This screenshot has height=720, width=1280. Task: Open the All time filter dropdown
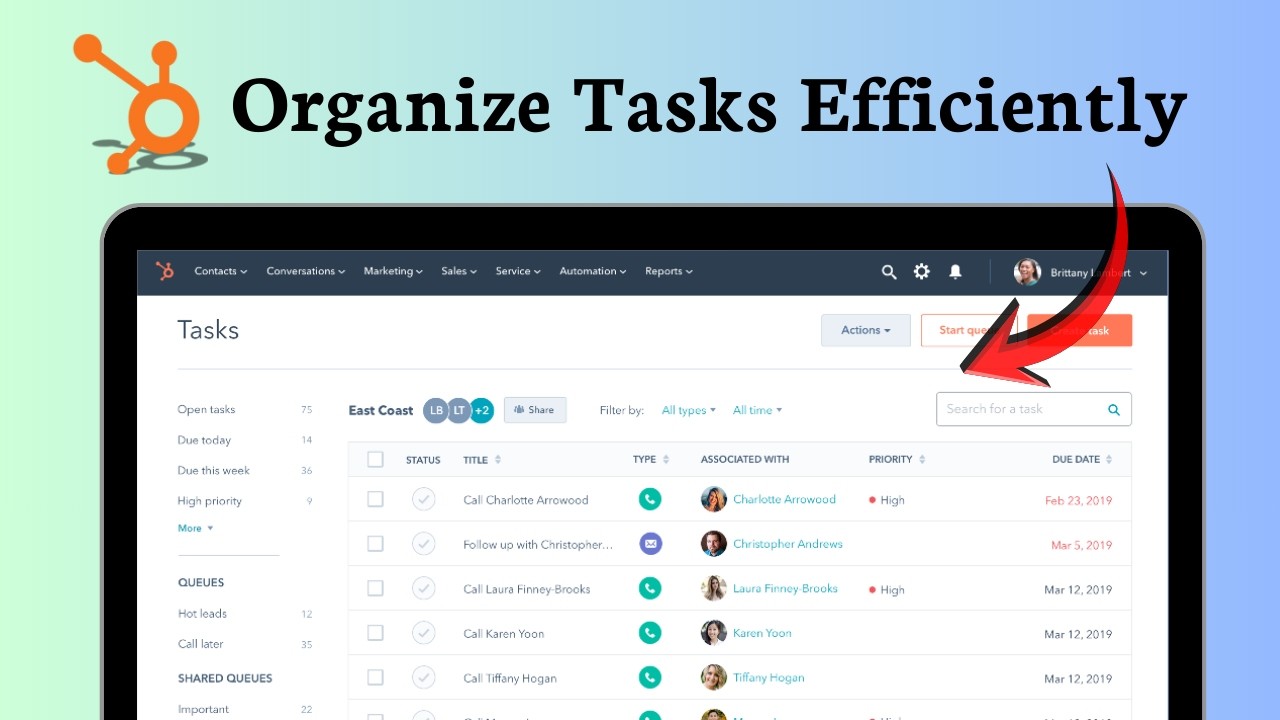click(x=757, y=410)
